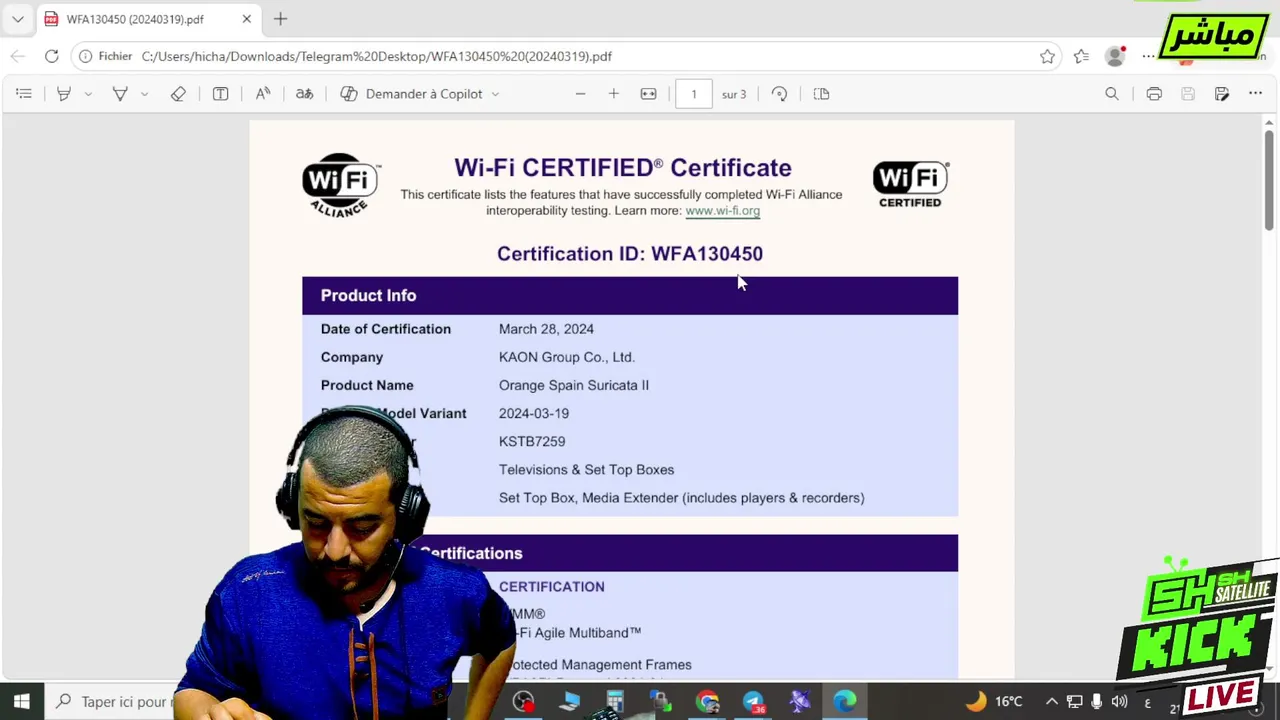Start the read aloud tool
The height and width of the screenshot is (720, 1280).
click(x=262, y=94)
